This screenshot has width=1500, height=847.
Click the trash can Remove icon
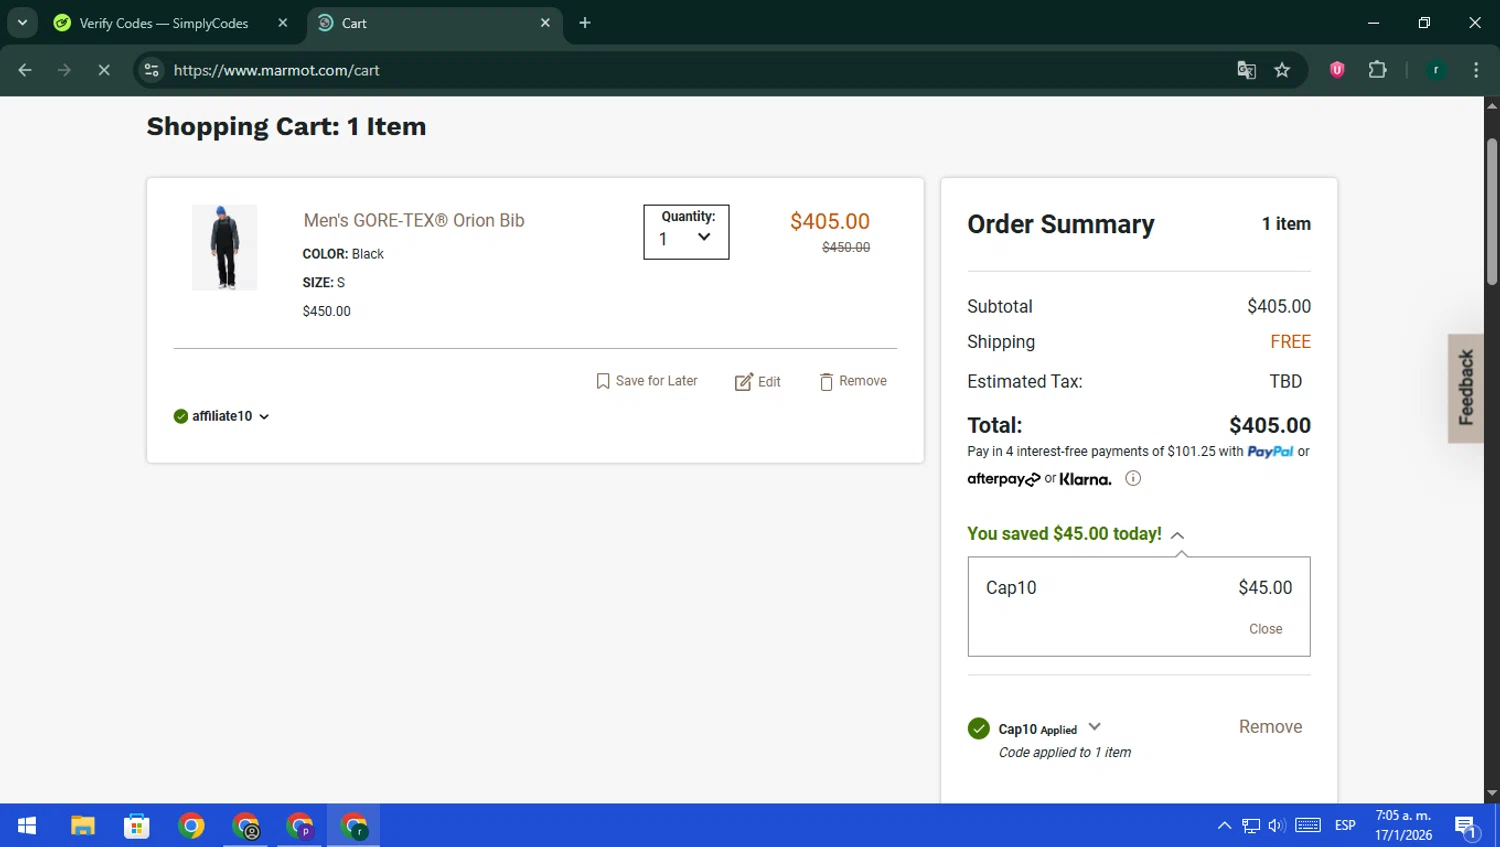pos(826,382)
